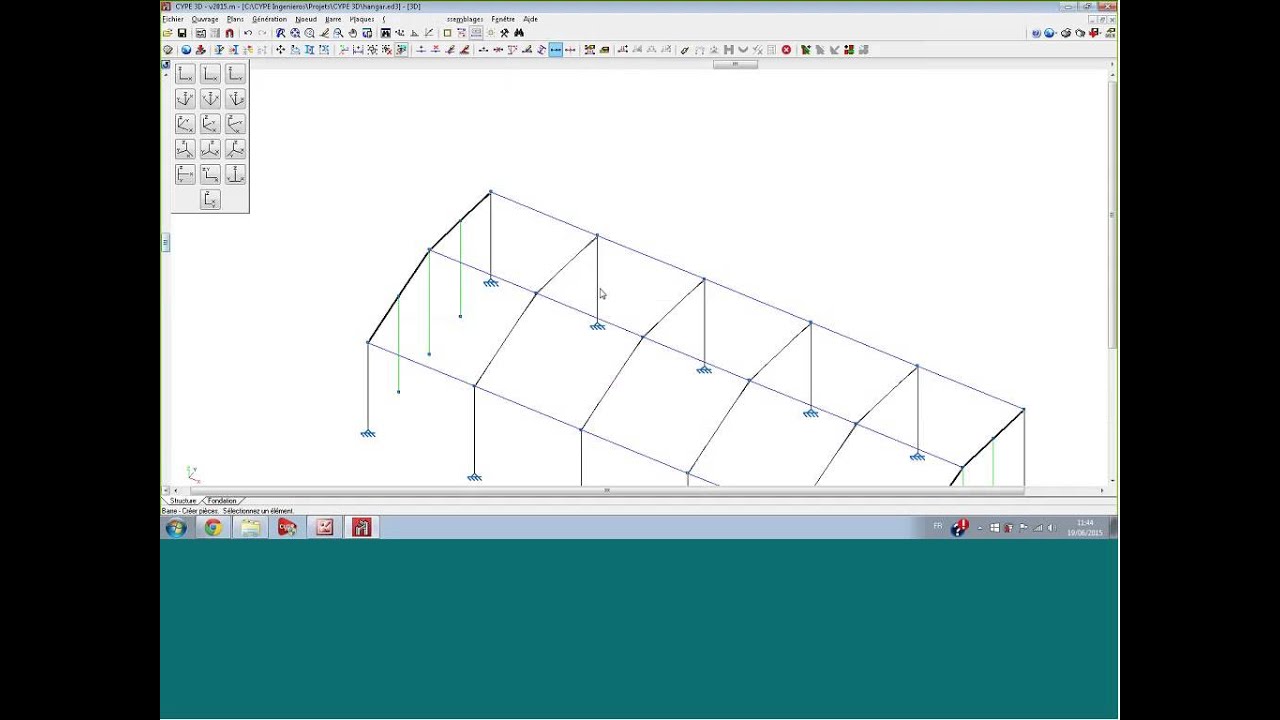Image resolution: width=1280 pixels, height=720 pixels.
Task: Click the pan hand tool icon
Action: pyautogui.click(x=353, y=33)
